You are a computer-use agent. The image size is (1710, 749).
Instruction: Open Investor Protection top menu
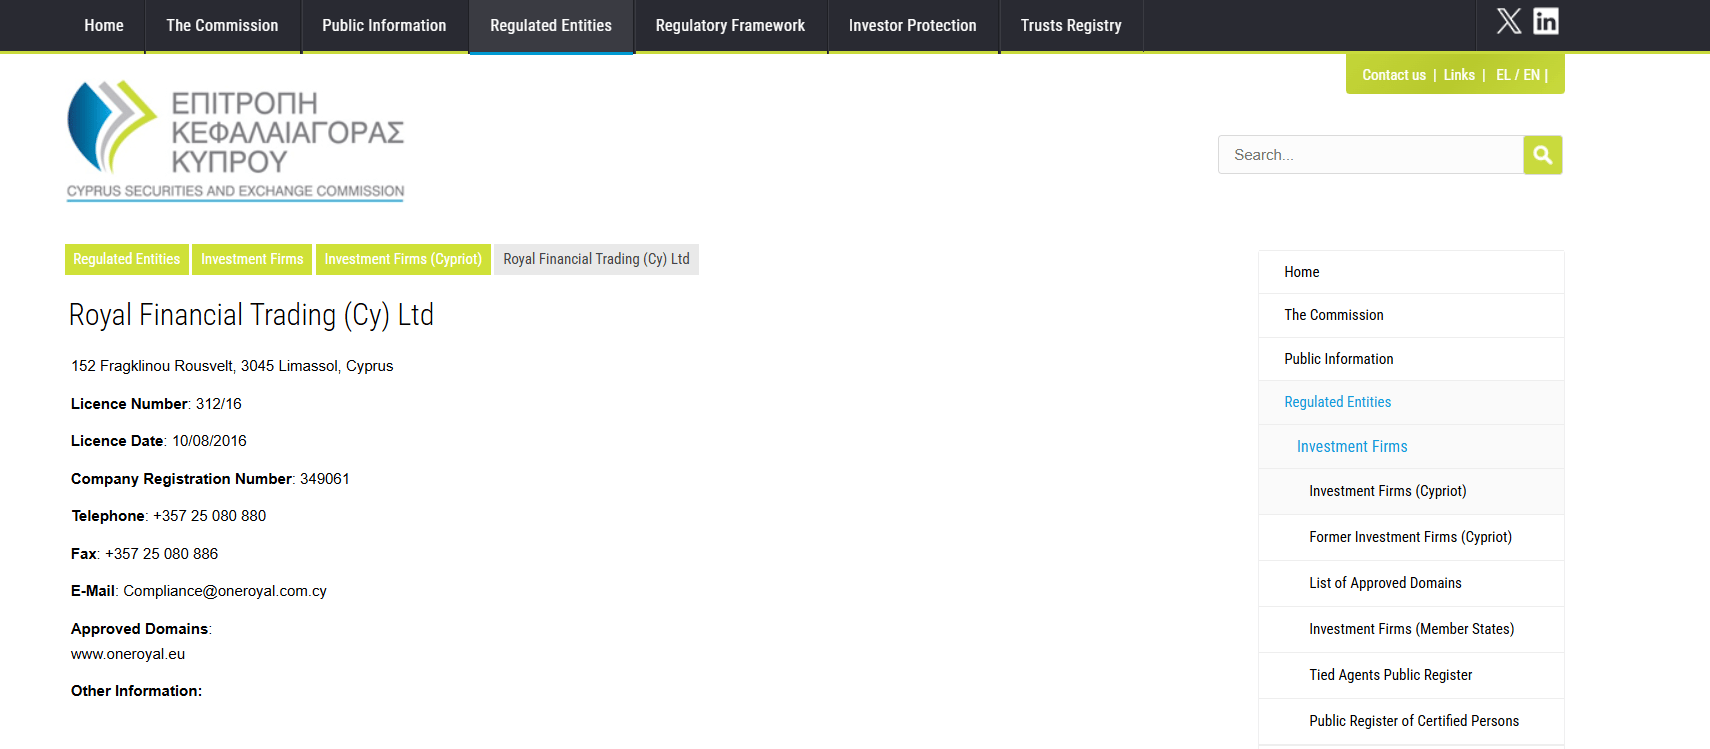click(913, 26)
